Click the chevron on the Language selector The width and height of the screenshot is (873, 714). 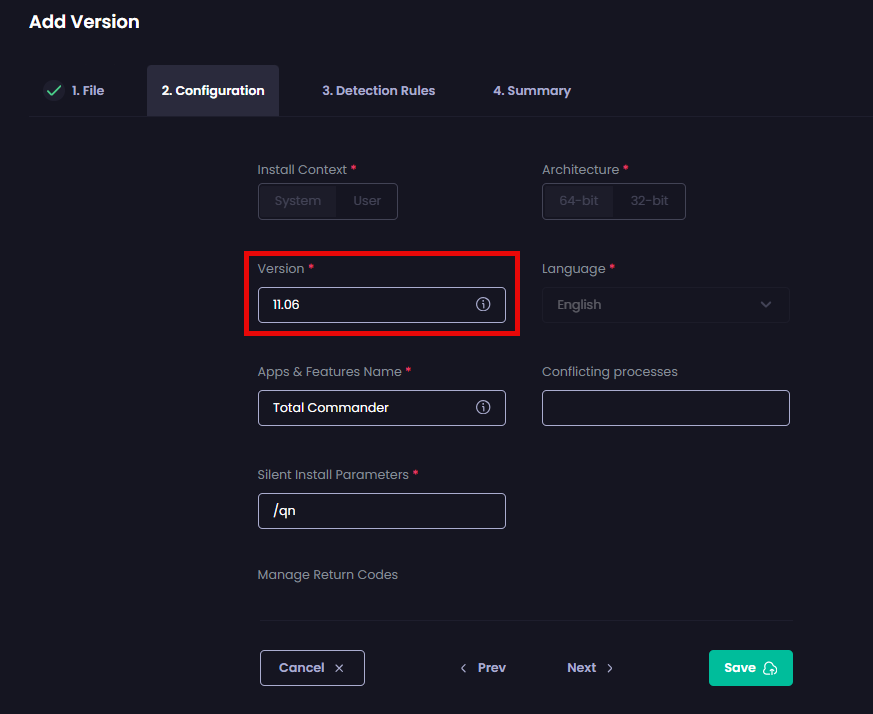click(768, 304)
